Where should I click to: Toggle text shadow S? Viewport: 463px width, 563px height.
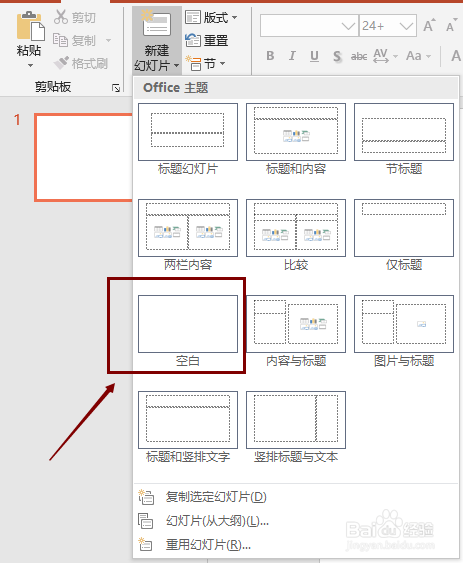(x=337, y=56)
